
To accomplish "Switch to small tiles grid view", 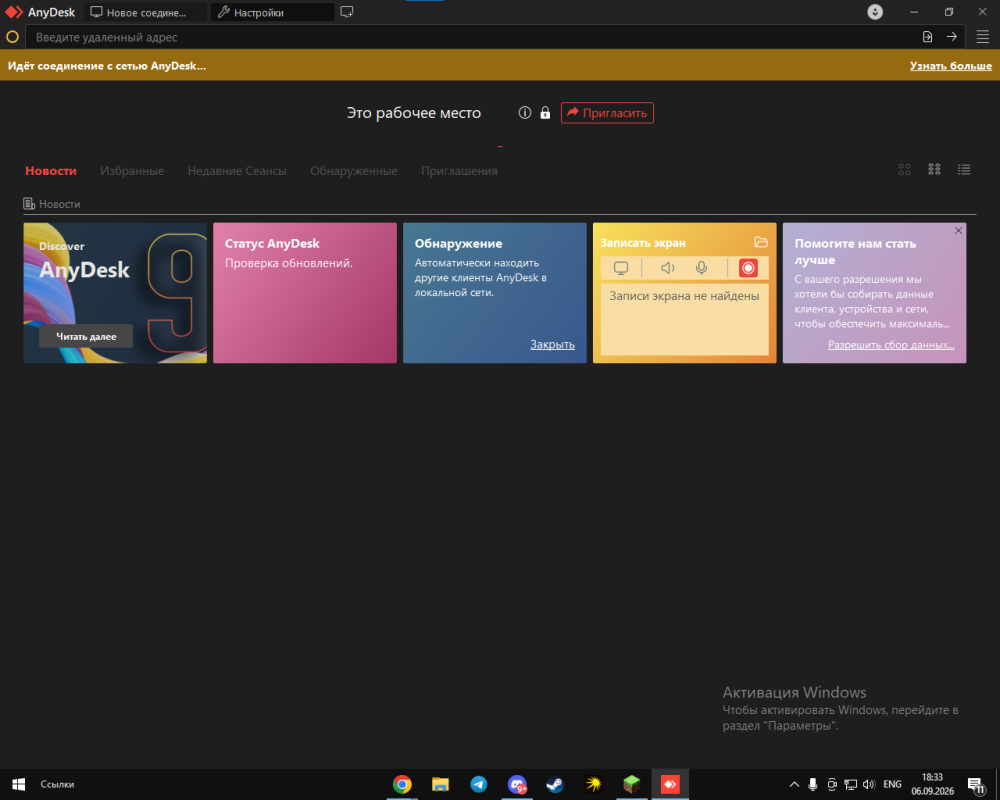I will click(x=934, y=169).
